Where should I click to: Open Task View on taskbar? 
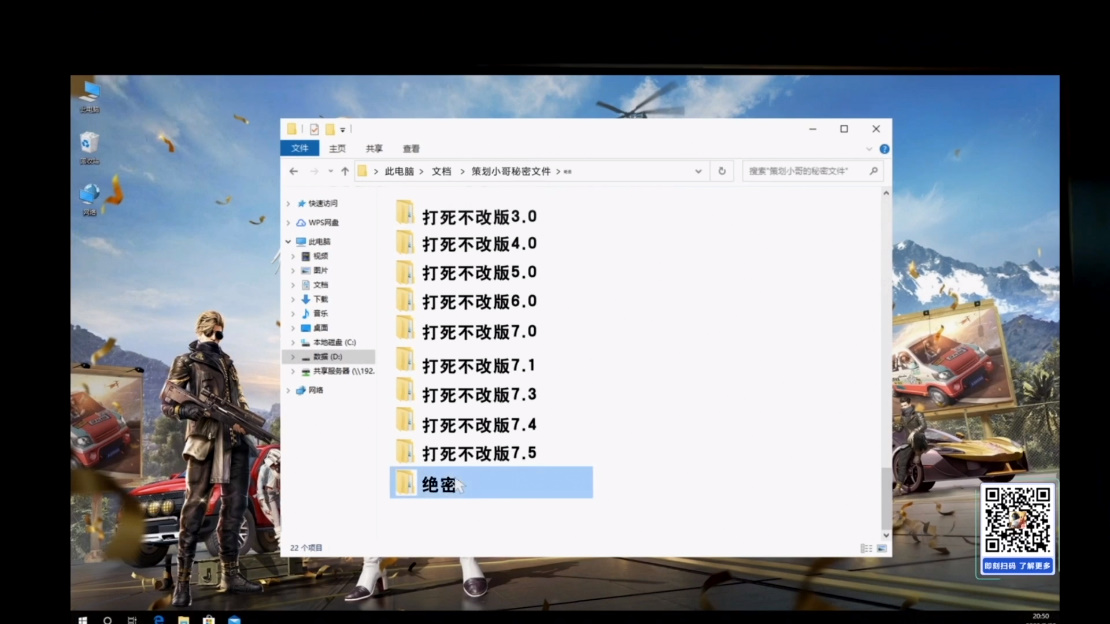click(x=132, y=620)
